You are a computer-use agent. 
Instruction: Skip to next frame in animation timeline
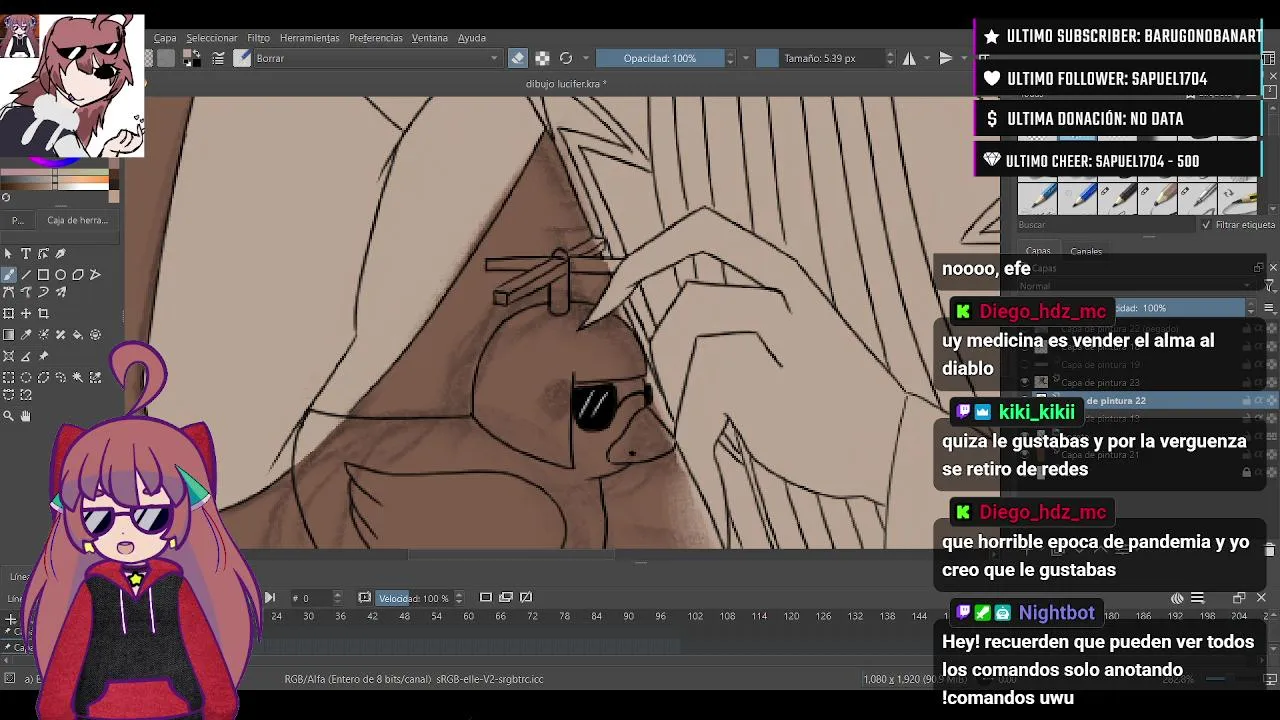[x=269, y=598]
